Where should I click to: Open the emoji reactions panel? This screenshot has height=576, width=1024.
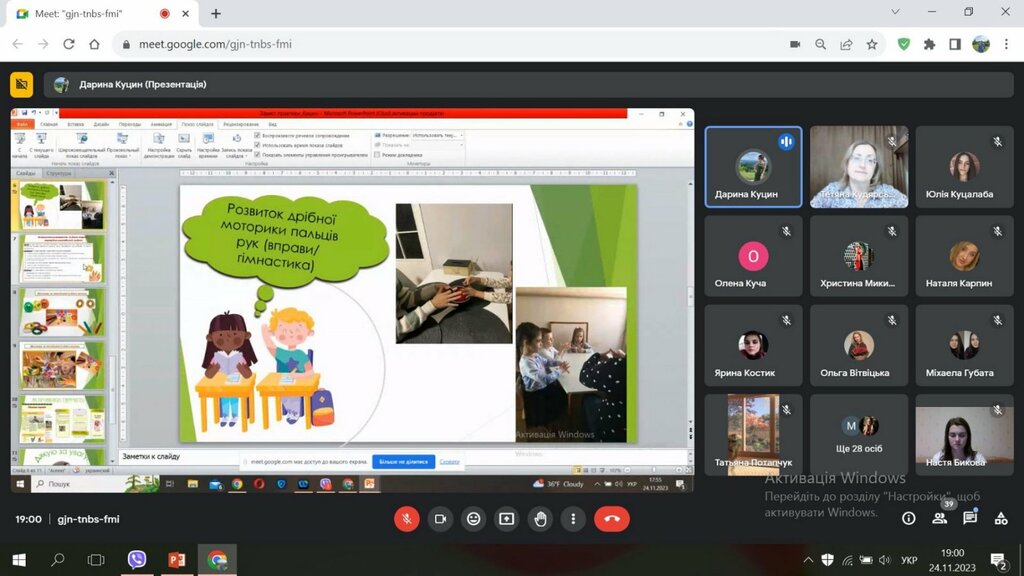click(x=473, y=518)
